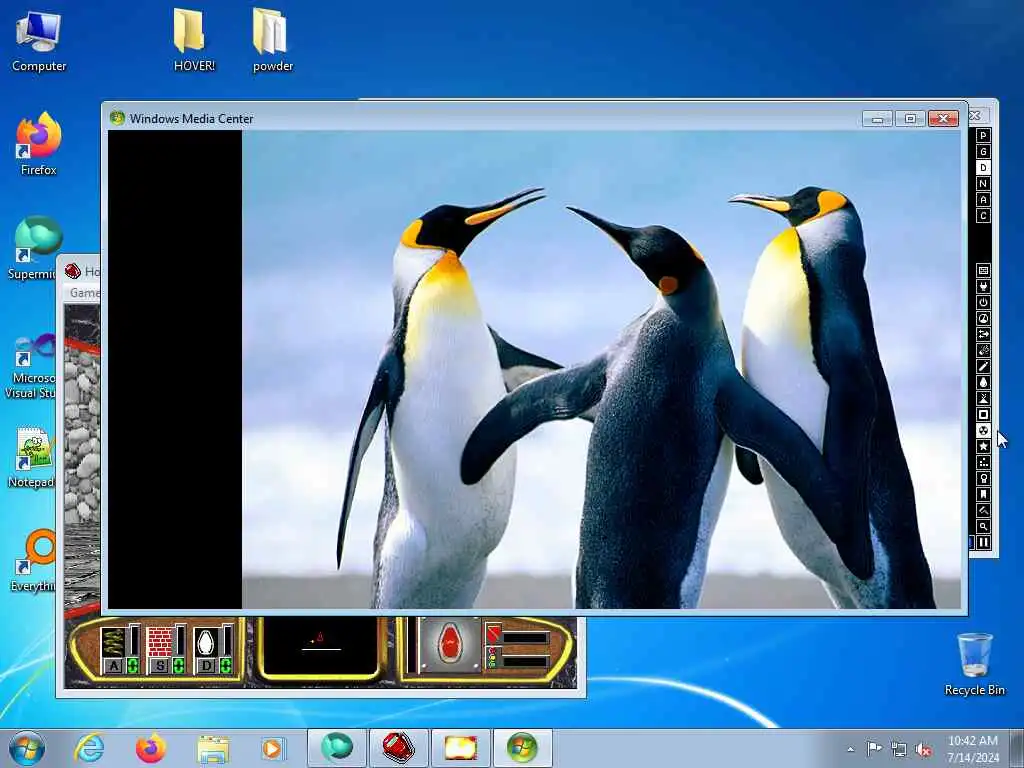The height and width of the screenshot is (768, 1024).
Task: Switch to N display mode in Powder Toy
Action: point(983,184)
